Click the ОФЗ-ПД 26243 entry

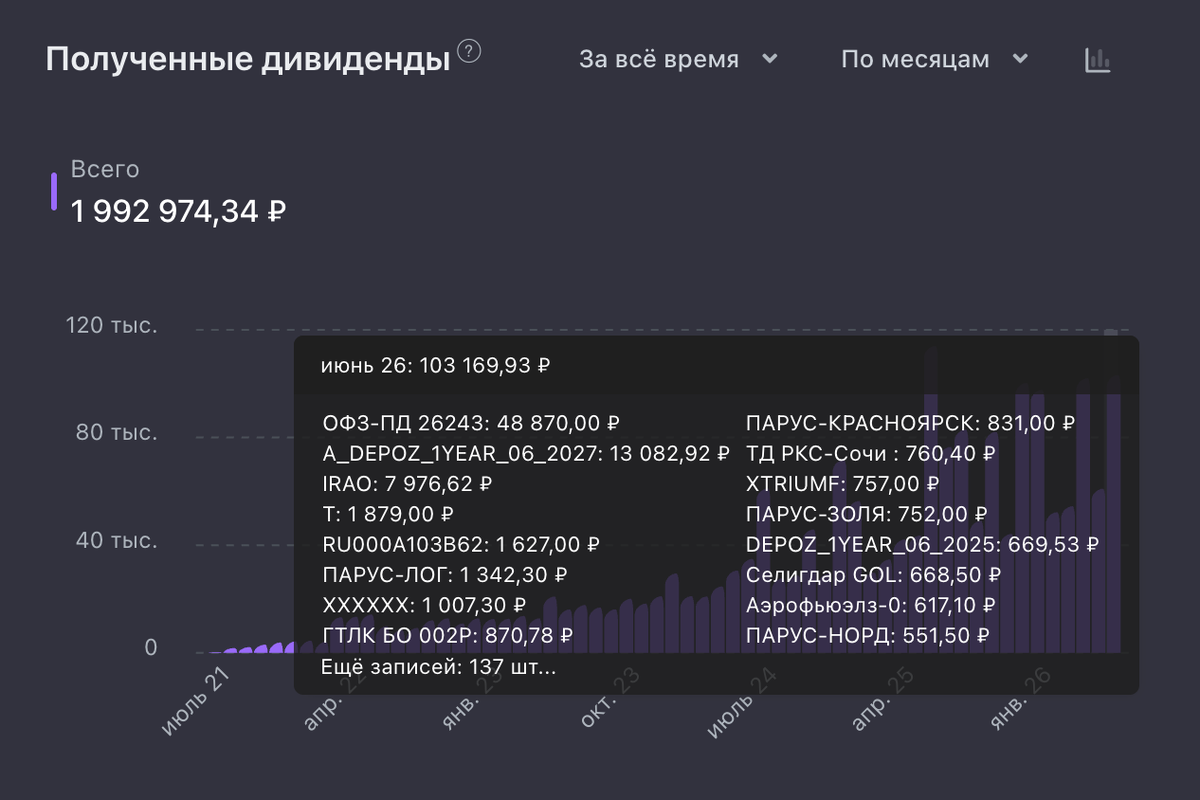pos(472,423)
